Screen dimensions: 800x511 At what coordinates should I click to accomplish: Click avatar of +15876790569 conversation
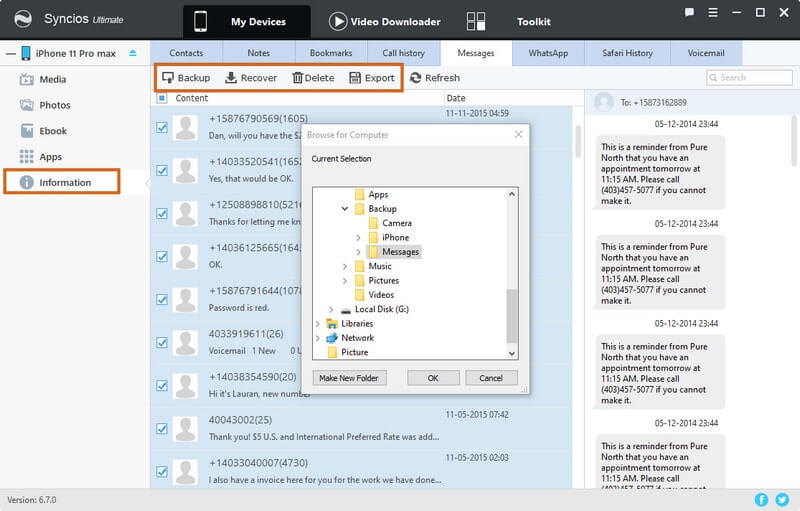pos(185,127)
